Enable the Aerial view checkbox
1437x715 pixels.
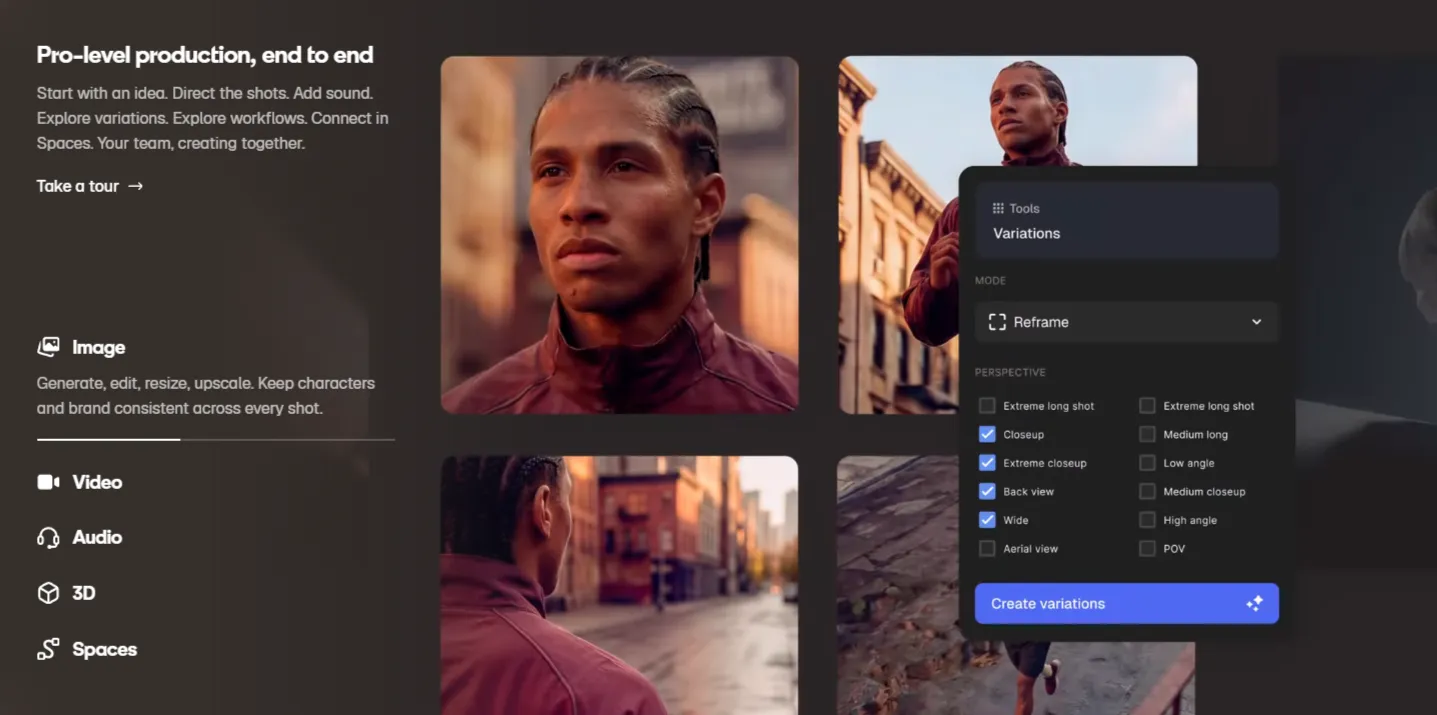click(x=987, y=549)
